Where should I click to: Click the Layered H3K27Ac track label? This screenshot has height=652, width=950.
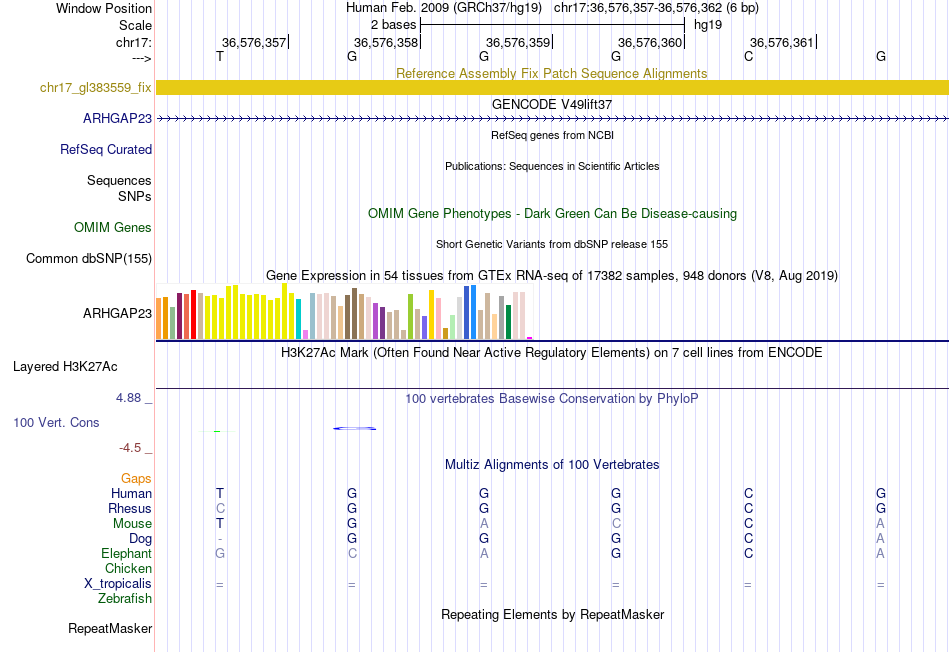click(x=65, y=367)
